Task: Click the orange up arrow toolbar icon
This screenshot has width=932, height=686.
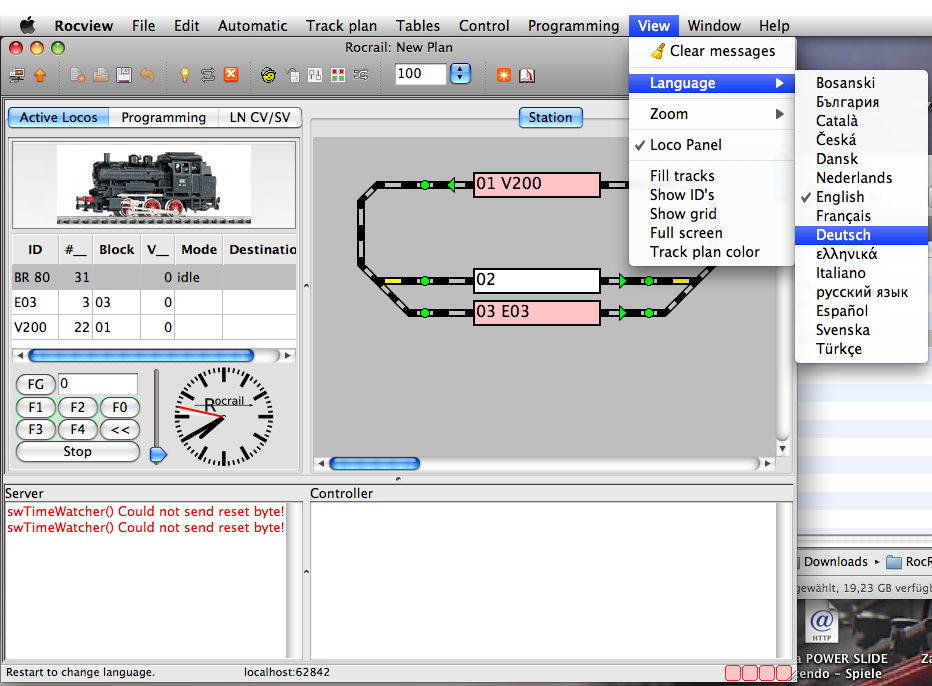Action: 40,74
